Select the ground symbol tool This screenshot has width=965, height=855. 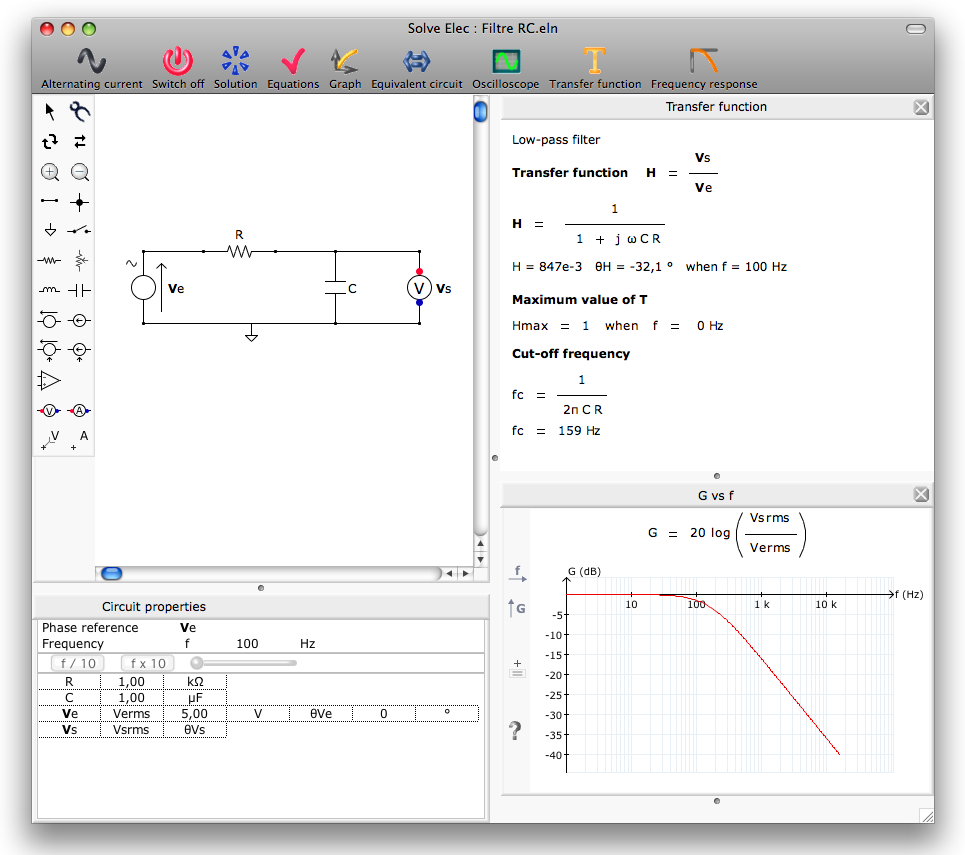pyautogui.click(x=49, y=229)
